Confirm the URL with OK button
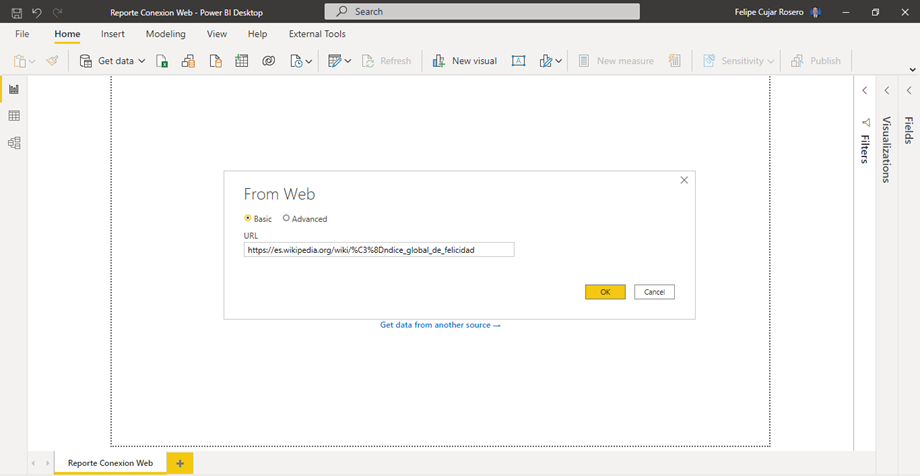The image size is (920, 476). coord(605,292)
